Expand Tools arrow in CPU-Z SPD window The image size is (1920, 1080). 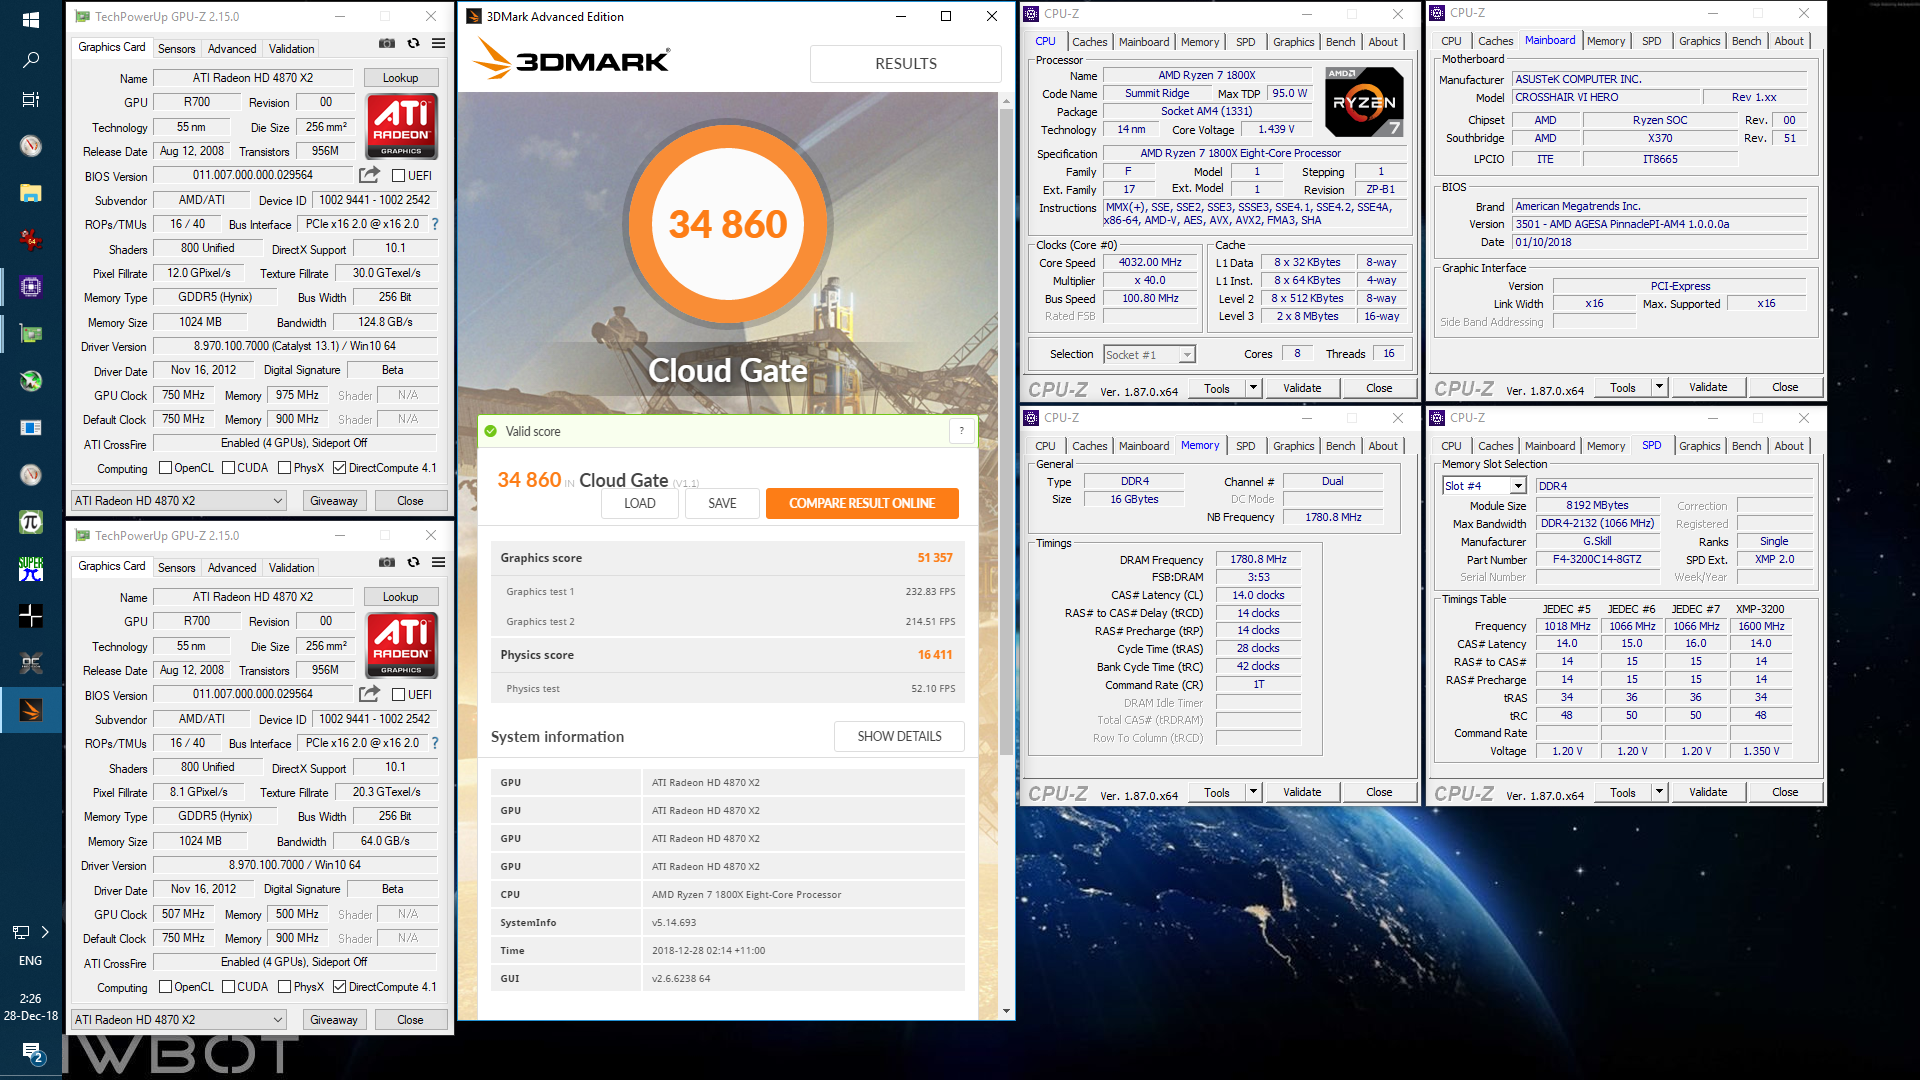(x=1659, y=792)
